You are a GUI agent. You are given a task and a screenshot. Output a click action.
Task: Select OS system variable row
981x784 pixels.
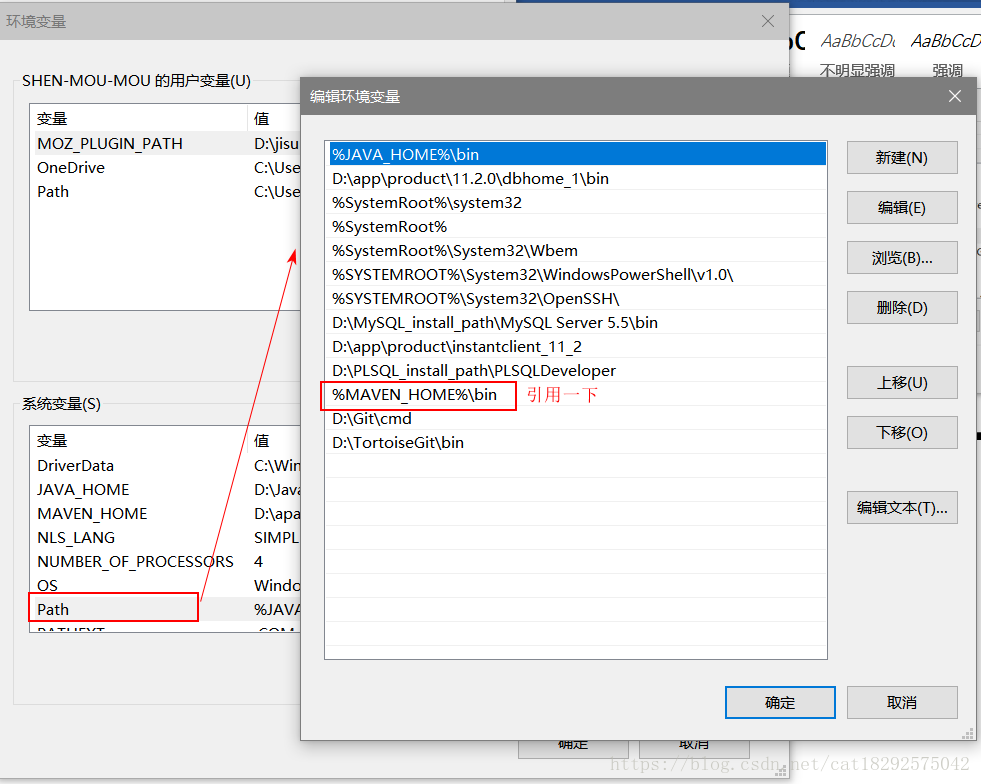[166, 586]
